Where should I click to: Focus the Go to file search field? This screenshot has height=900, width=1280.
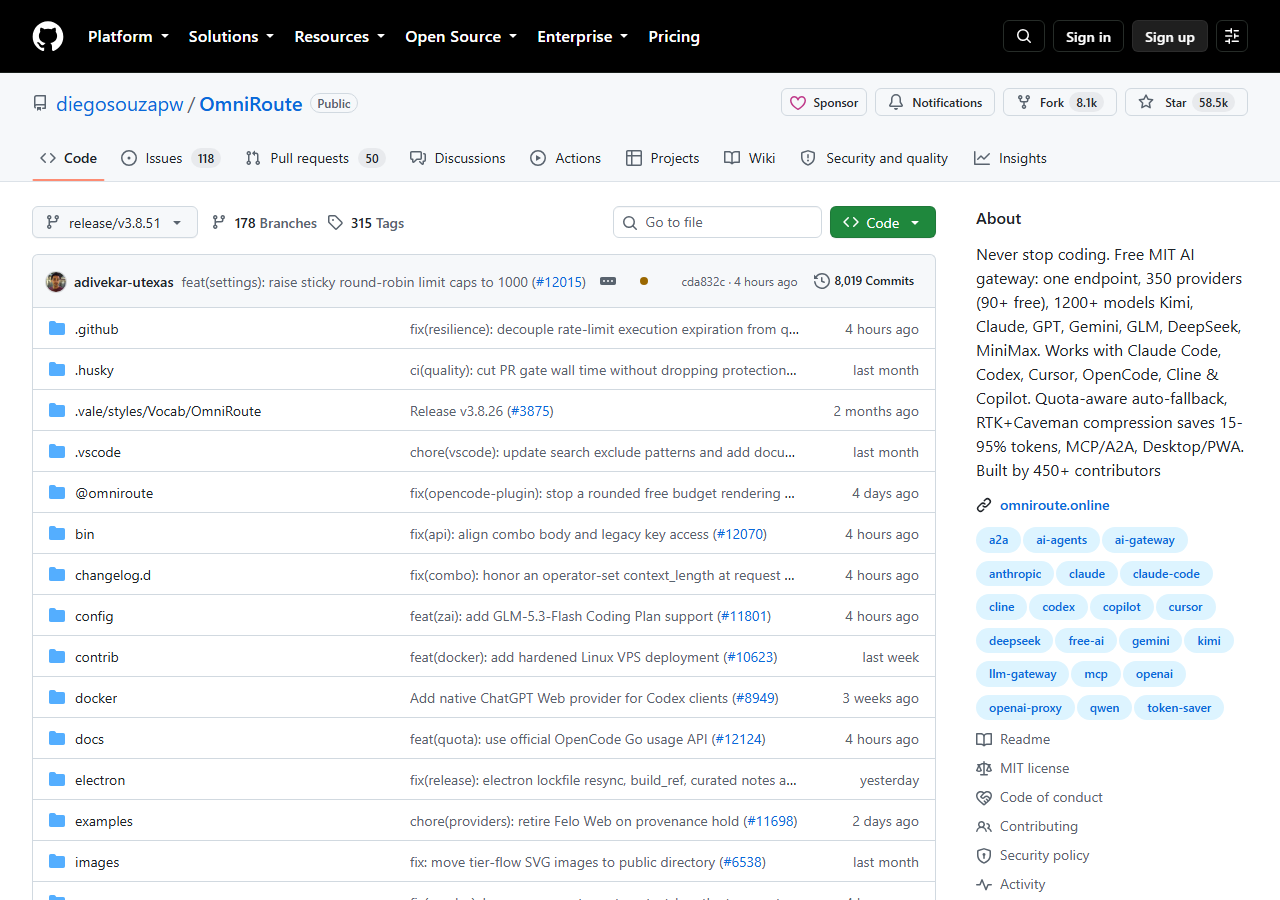pyautogui.click(x=717, y=223)
